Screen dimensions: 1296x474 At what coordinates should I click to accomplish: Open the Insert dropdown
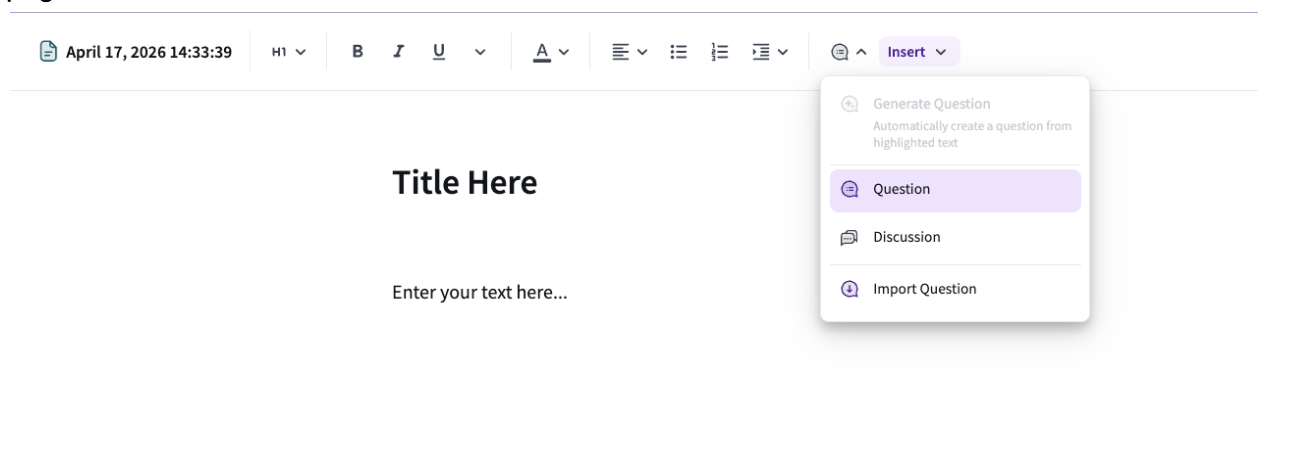[919, 52]
